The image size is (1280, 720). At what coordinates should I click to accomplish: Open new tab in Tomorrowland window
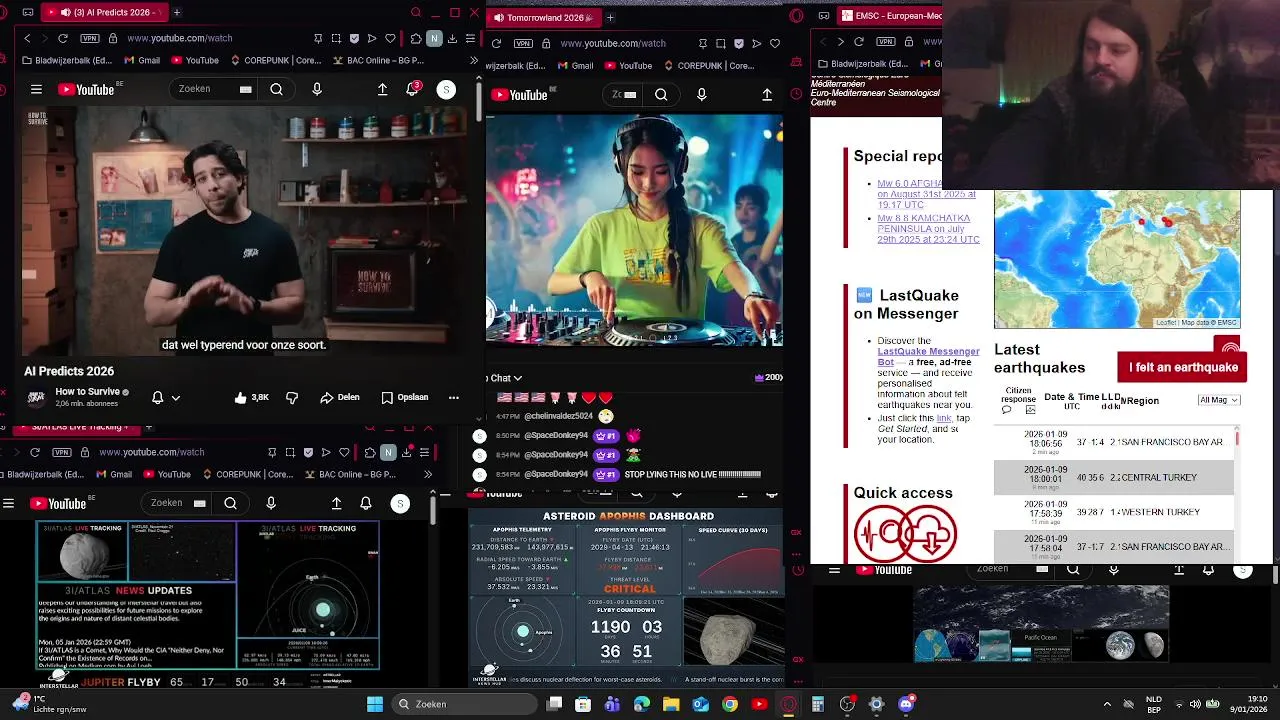click(610, 17)
